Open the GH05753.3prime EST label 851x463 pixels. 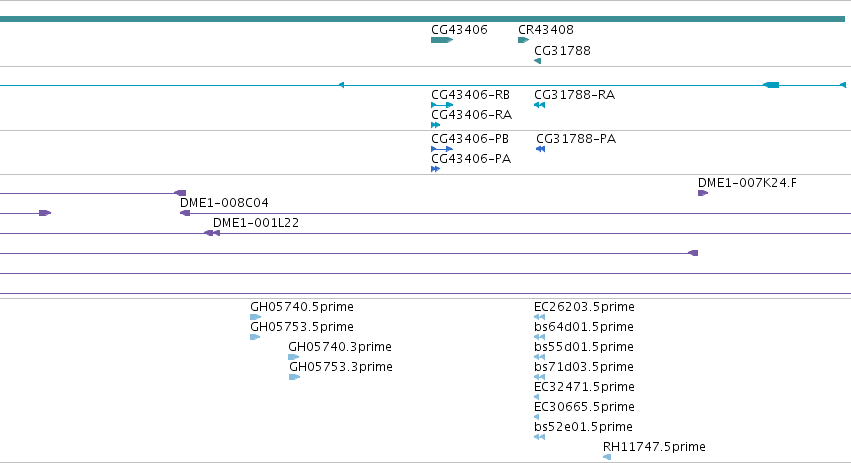click(341, 366)
